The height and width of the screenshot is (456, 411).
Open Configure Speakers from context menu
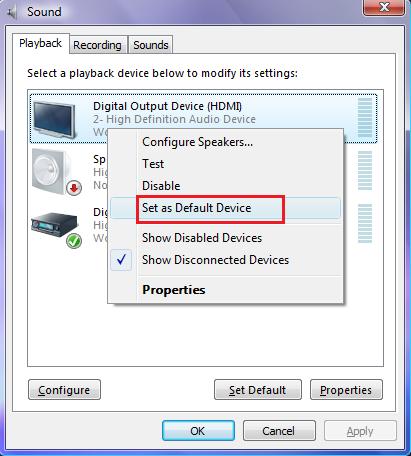pos(197,142)
